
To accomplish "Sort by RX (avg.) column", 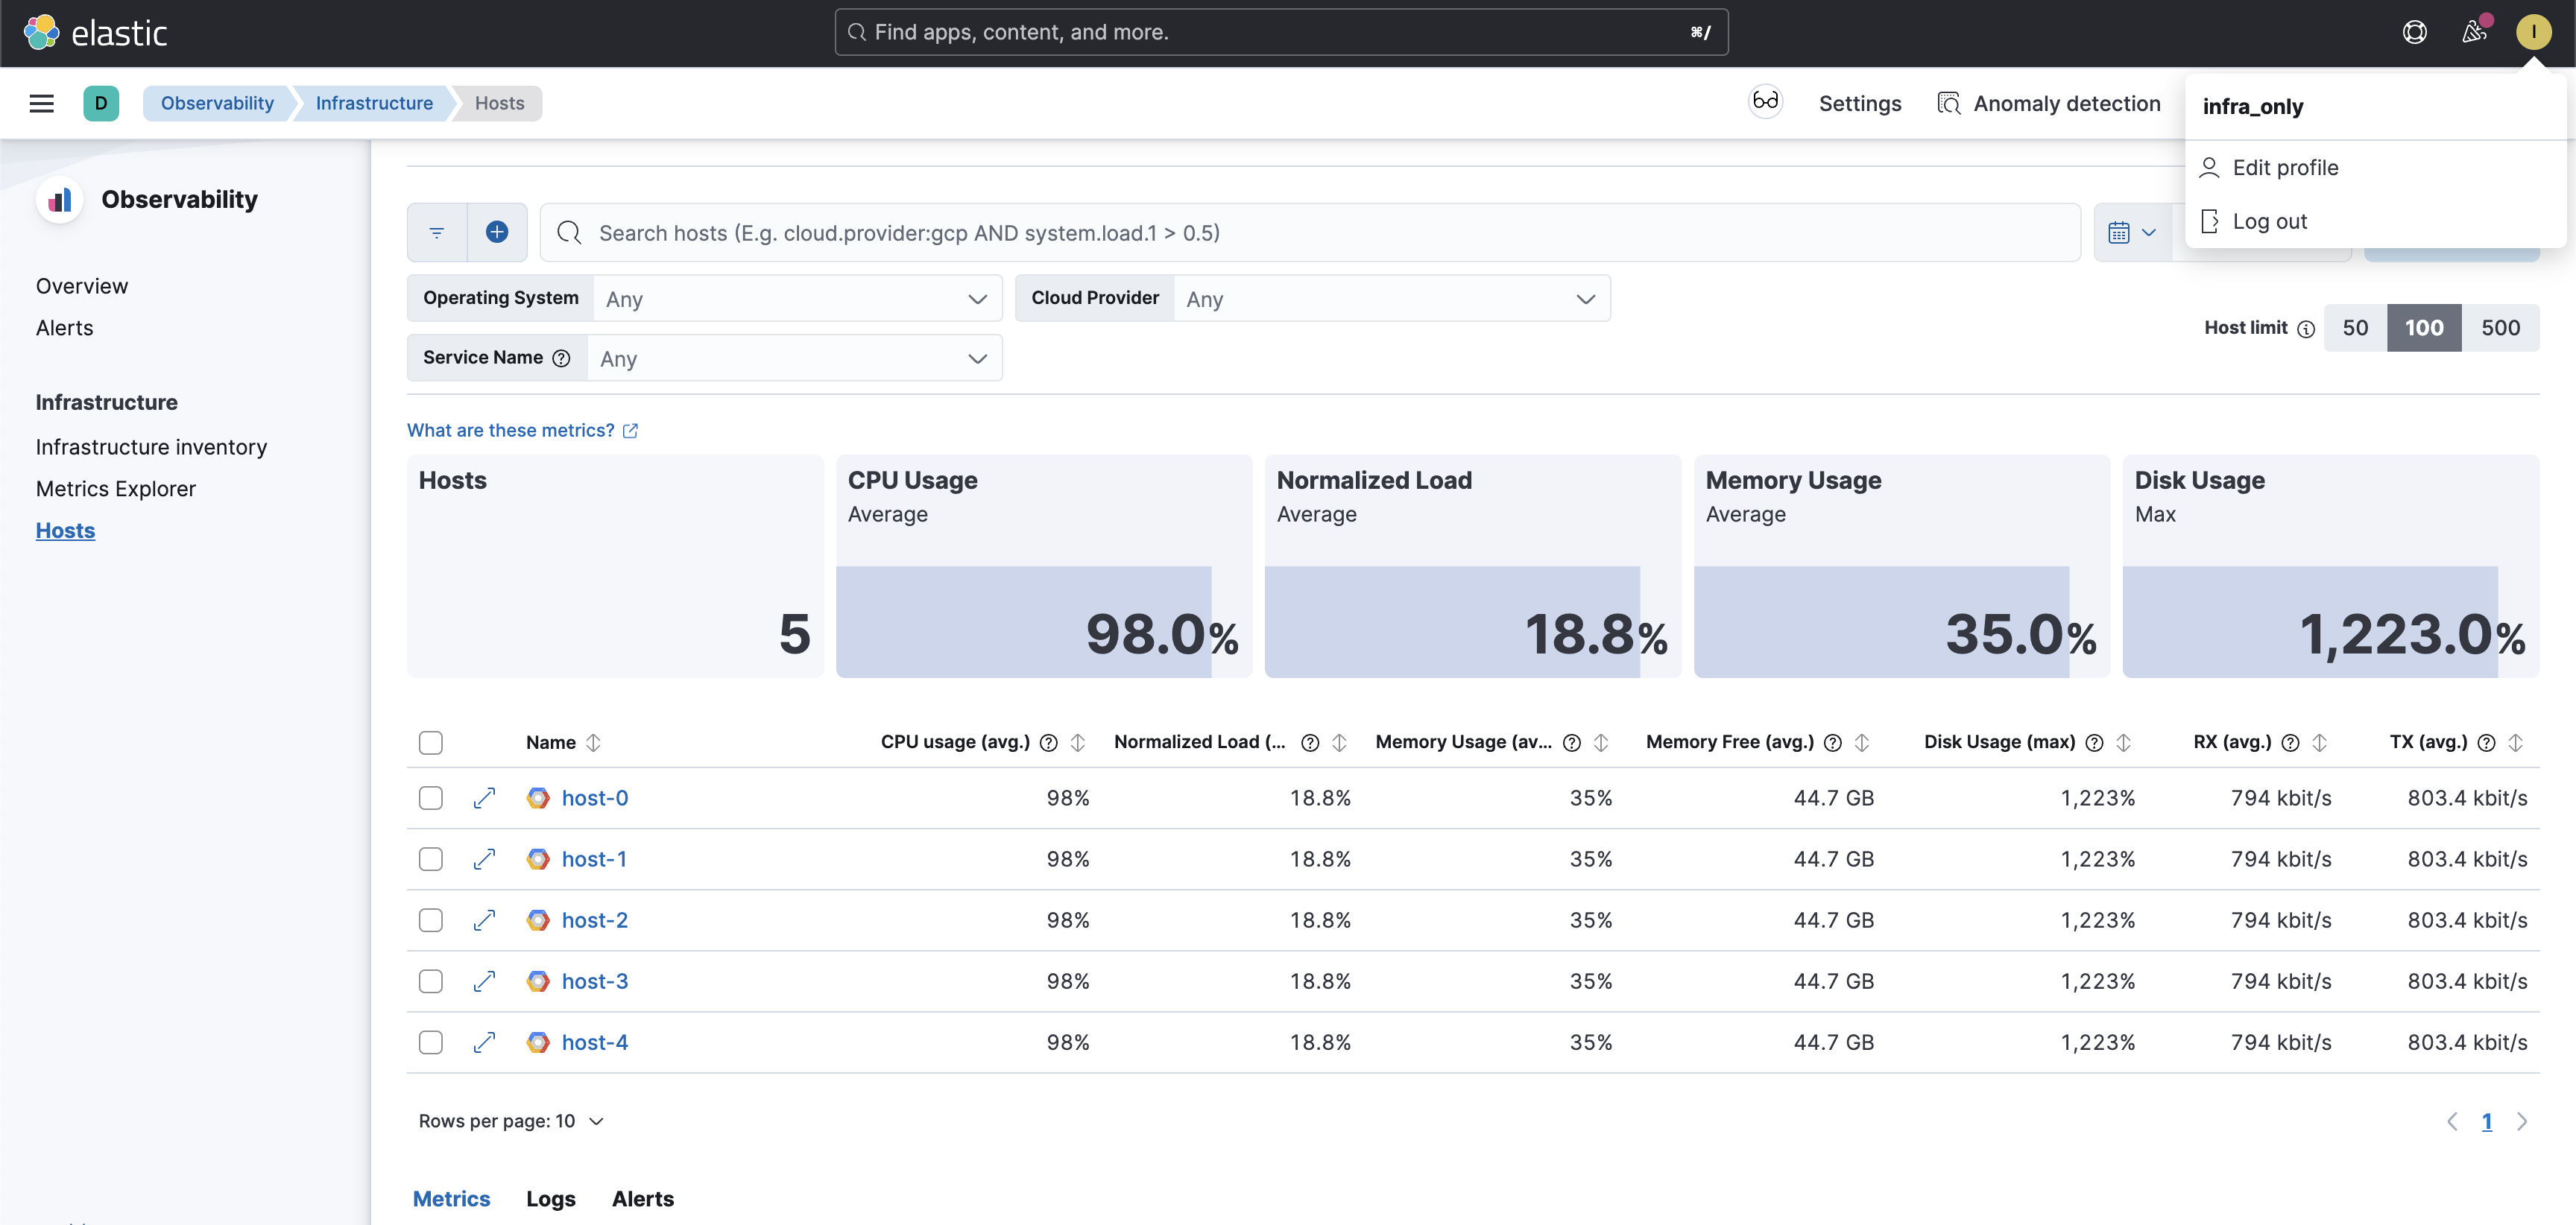I will click(2319, 742).
